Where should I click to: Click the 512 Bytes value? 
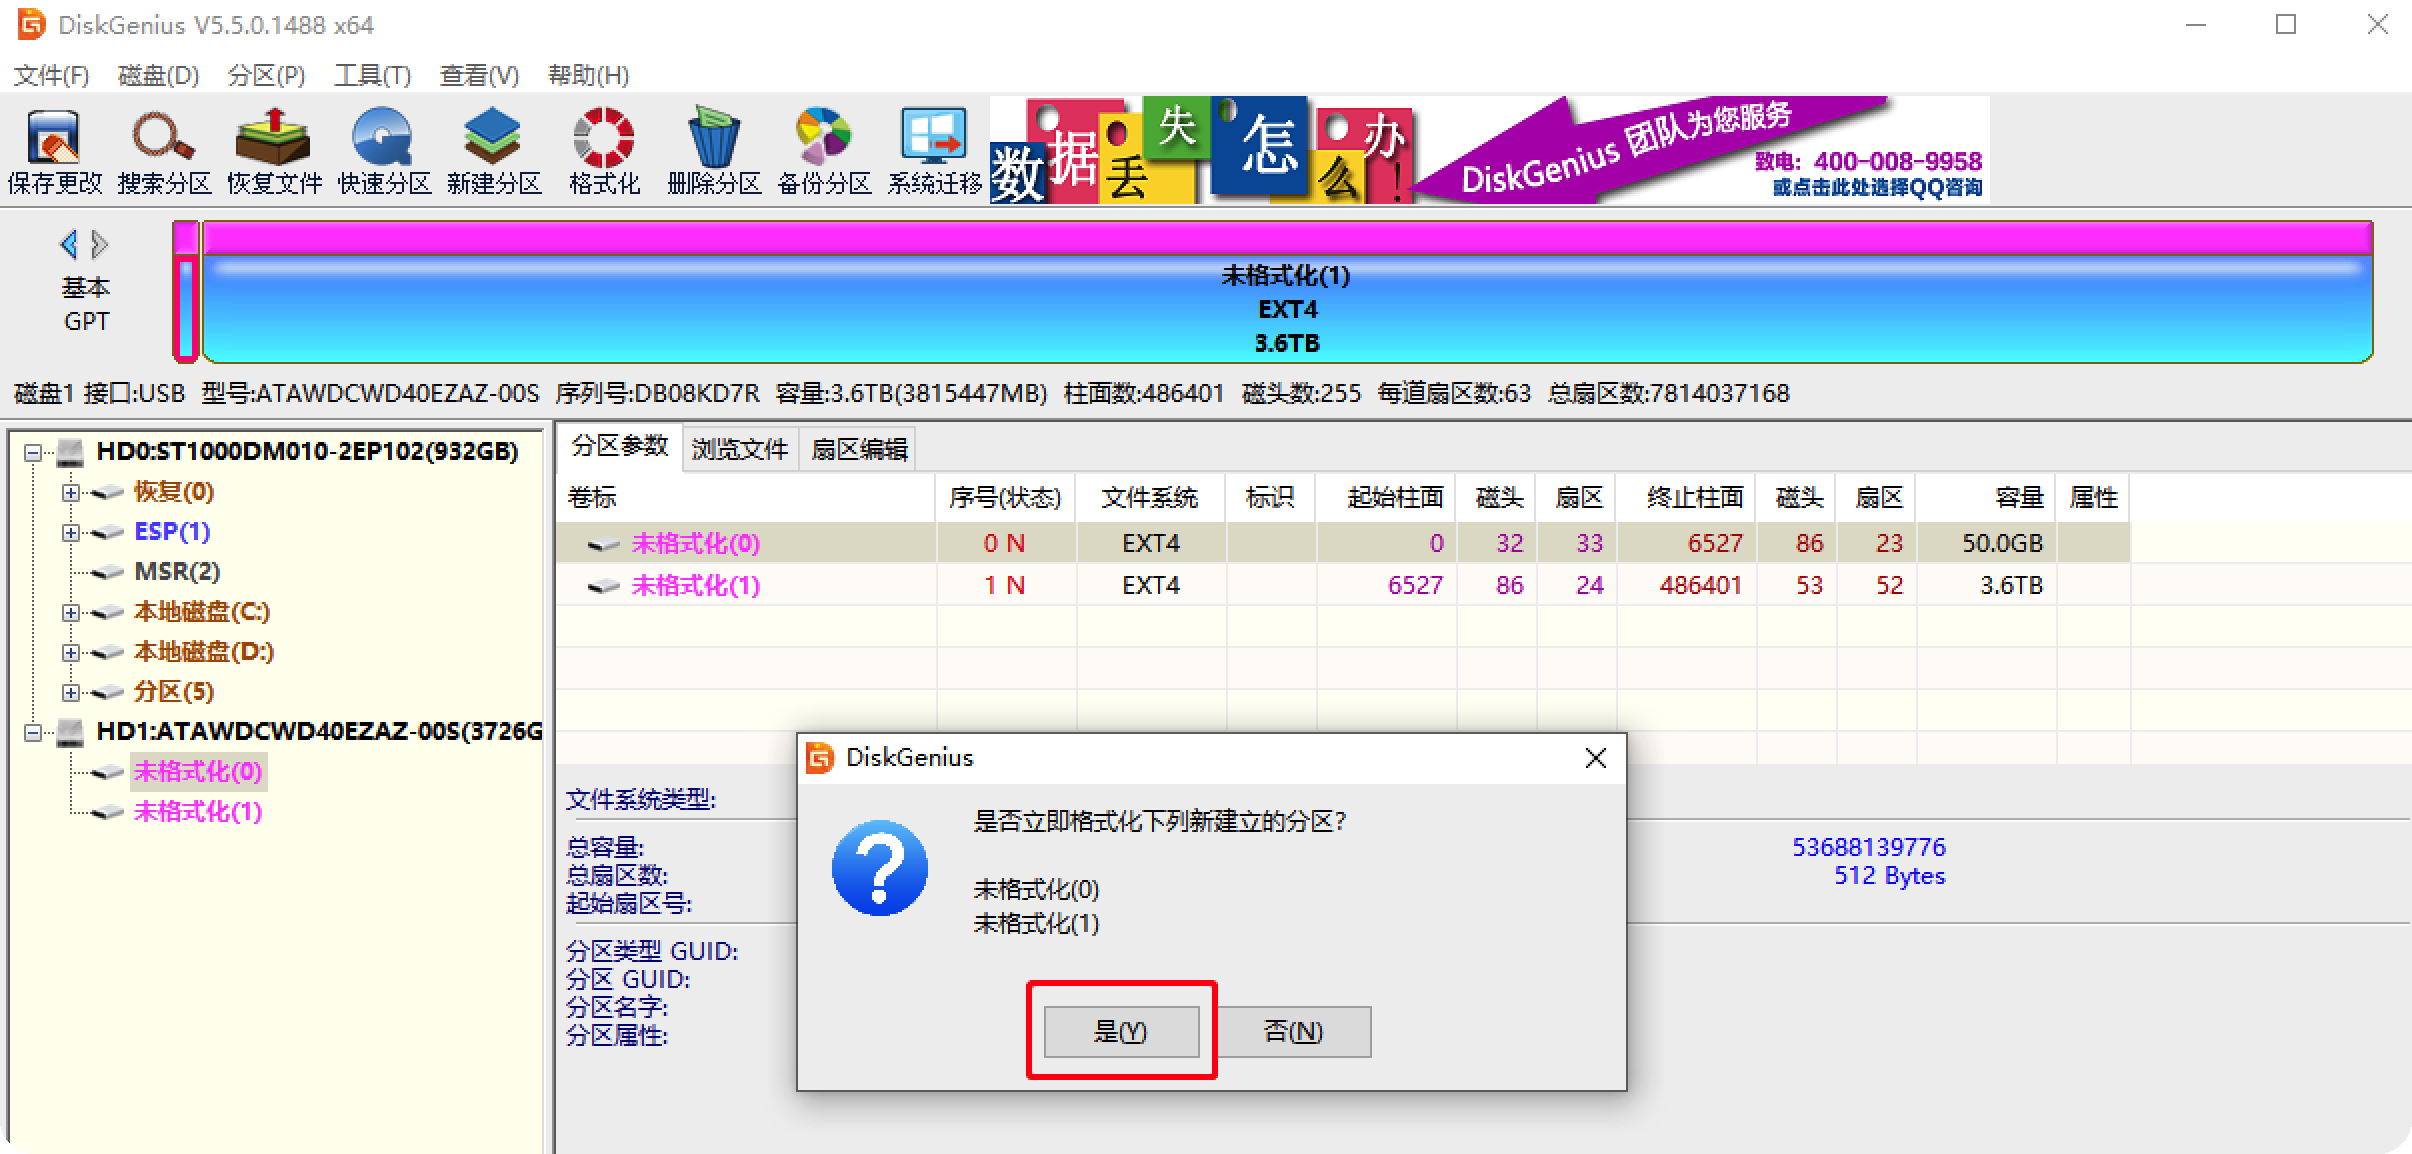(x=1889, y=876)
